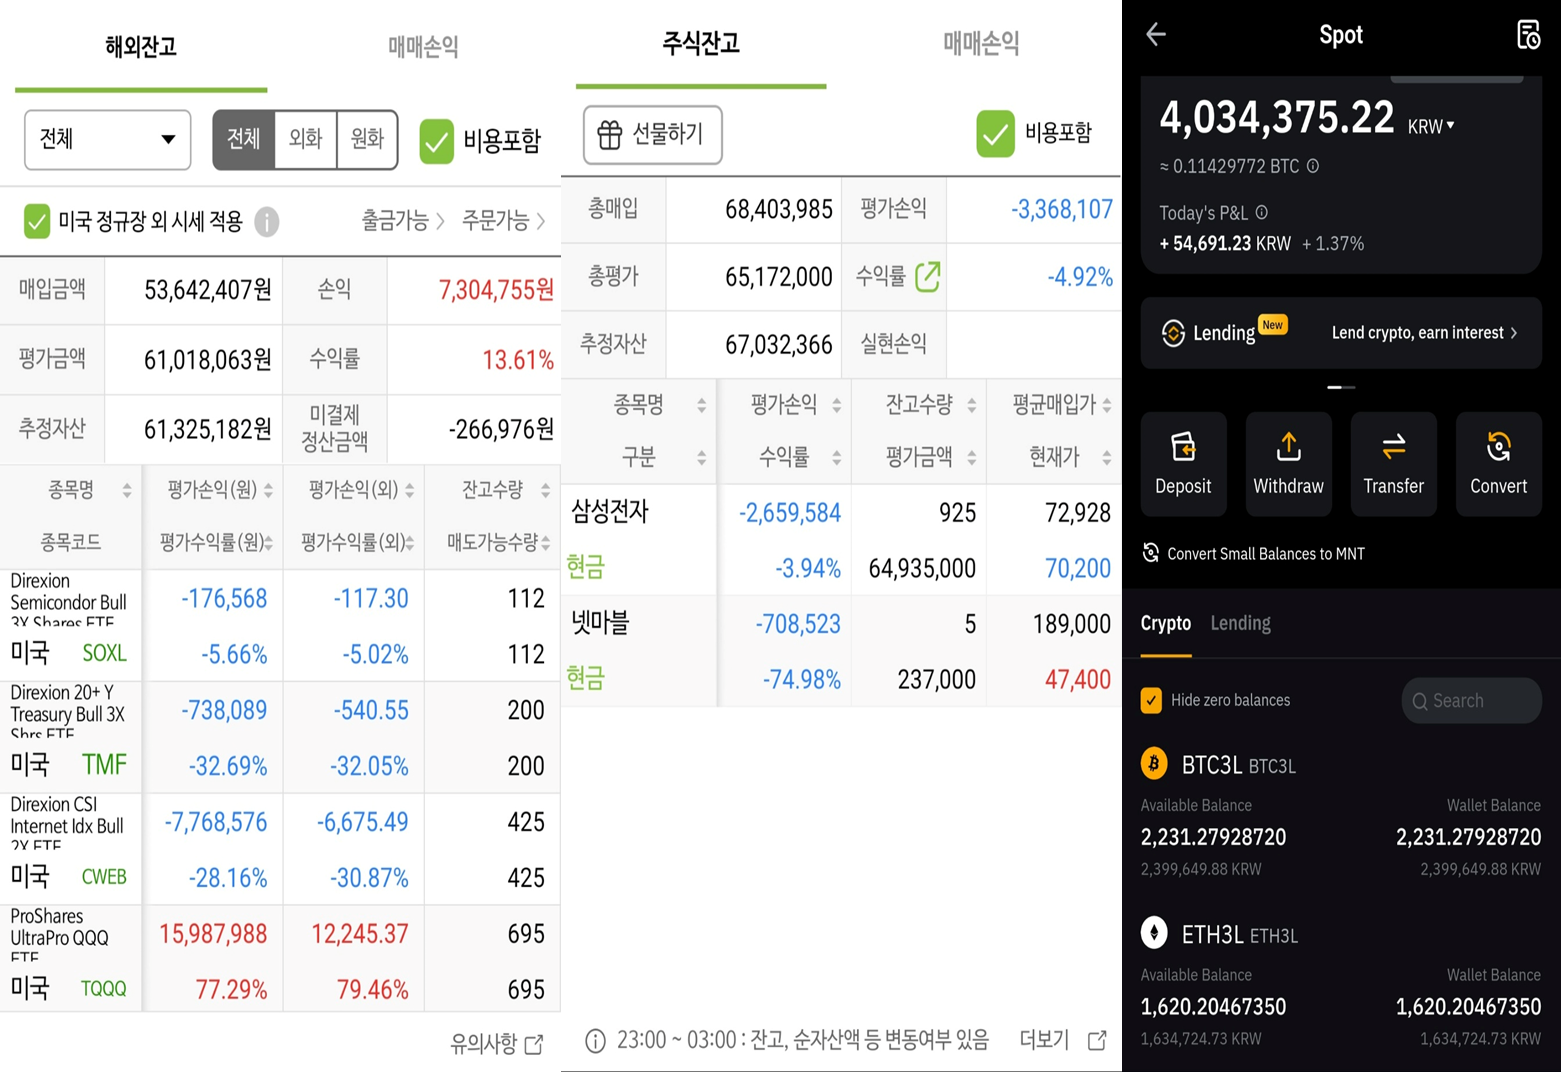
Task: Open the 전체 dropdown selector
Action: point(108,140)
